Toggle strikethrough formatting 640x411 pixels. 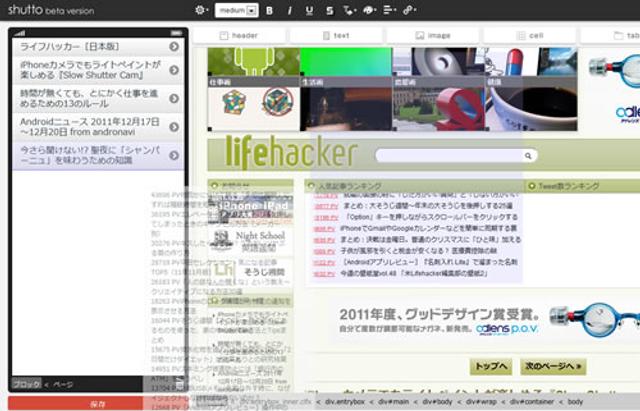click(329, 11)
